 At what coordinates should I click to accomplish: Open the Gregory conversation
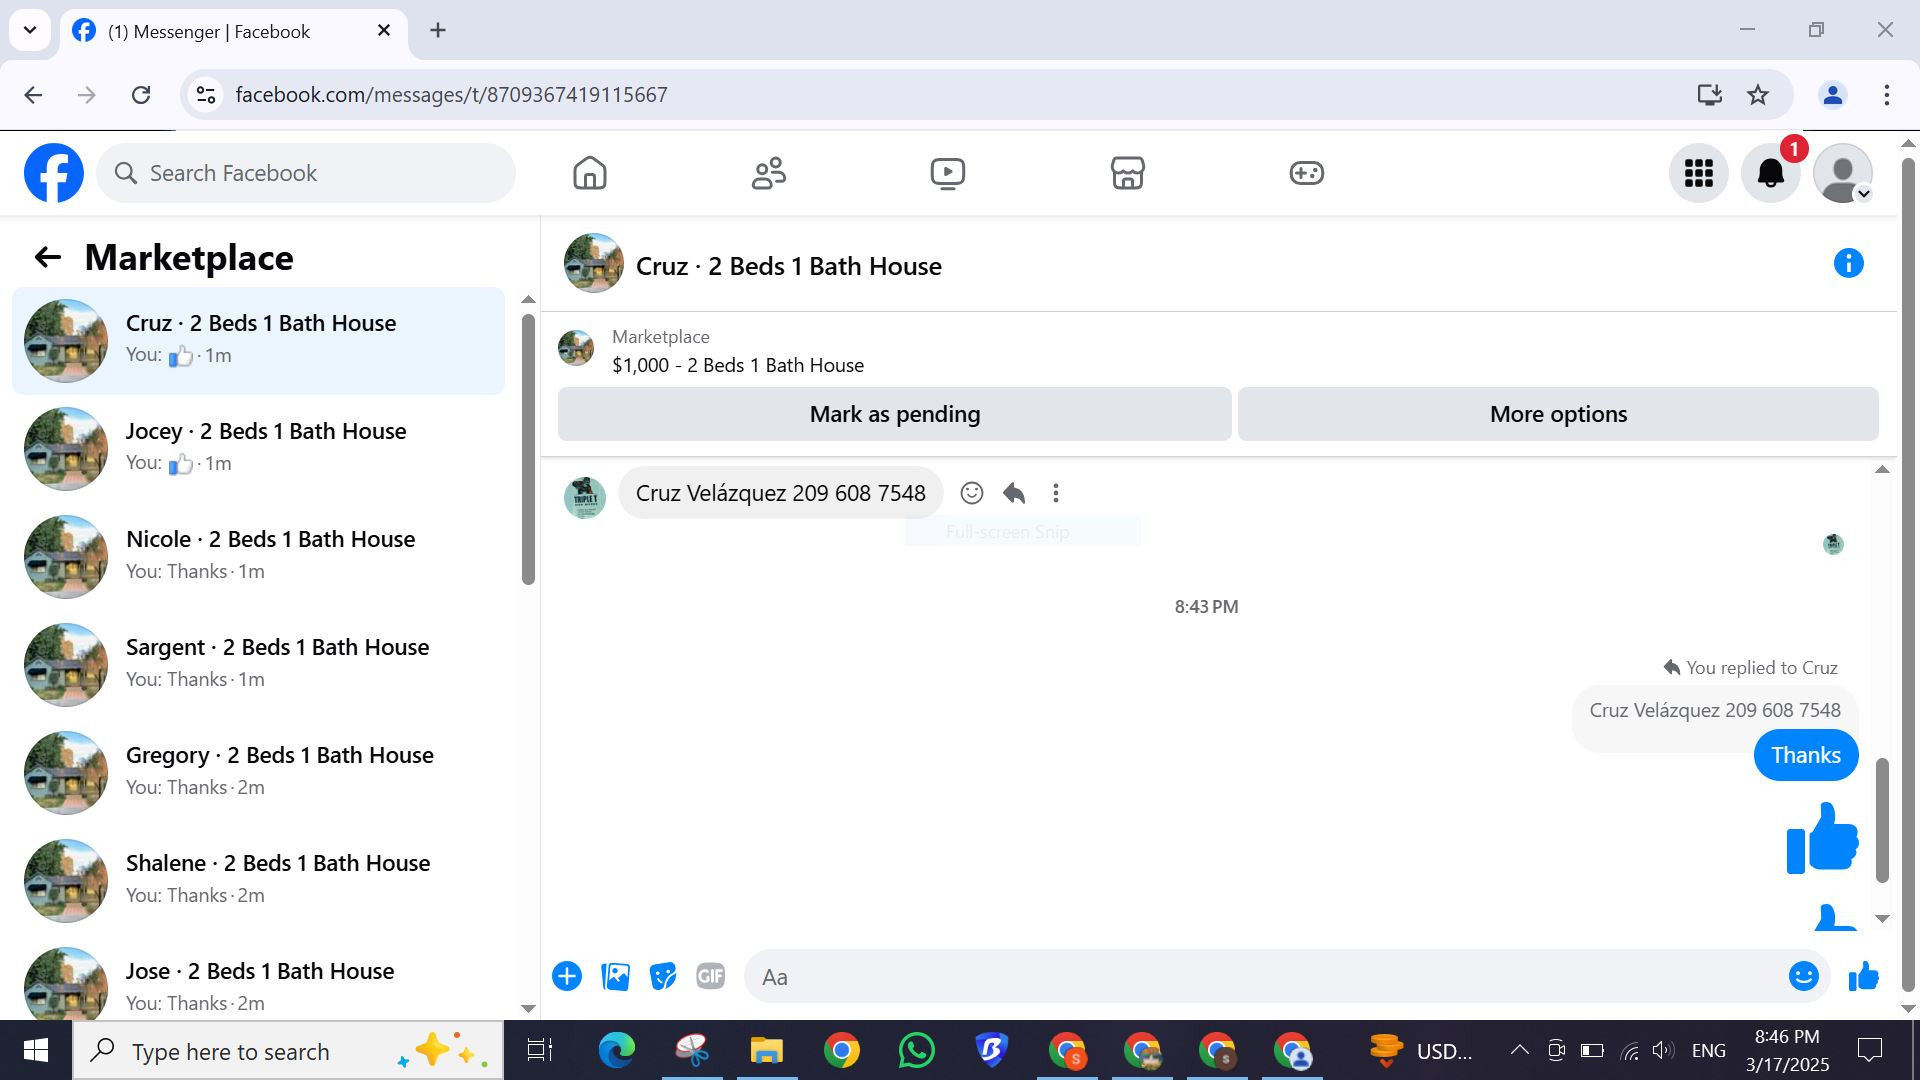point(258,773)
